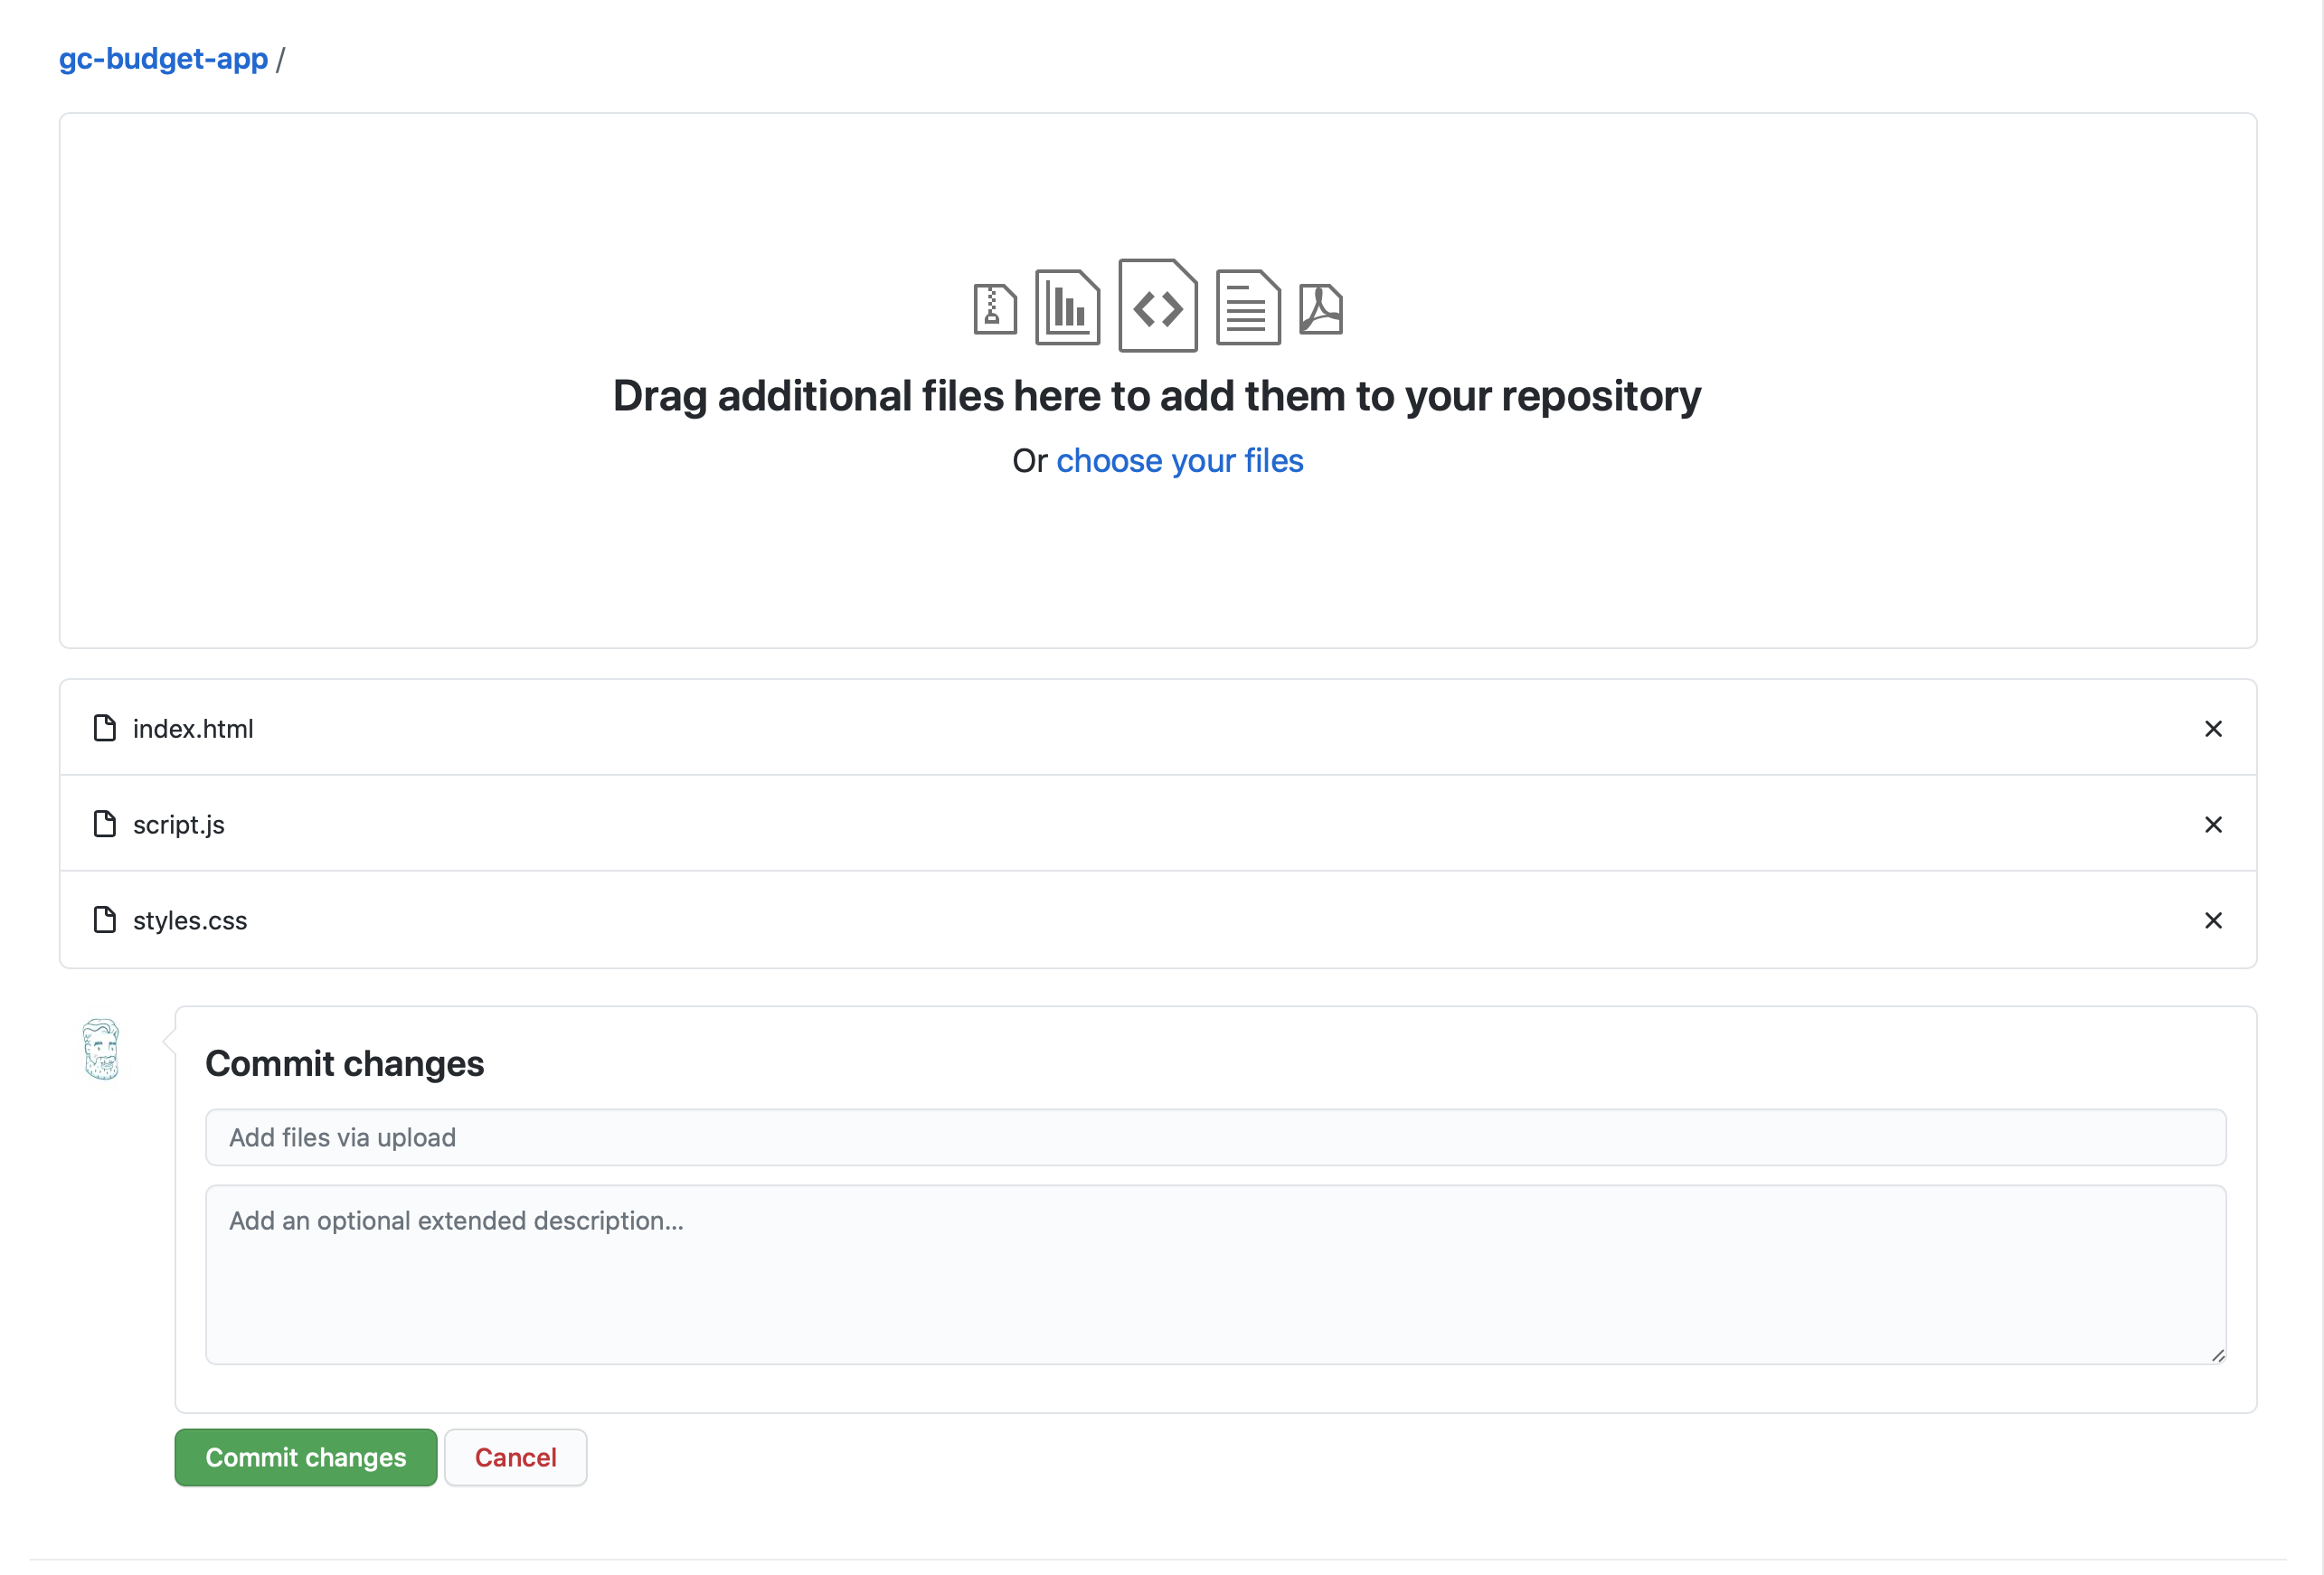
Task: Click the choose your files link
Action: coord(1179,461)
